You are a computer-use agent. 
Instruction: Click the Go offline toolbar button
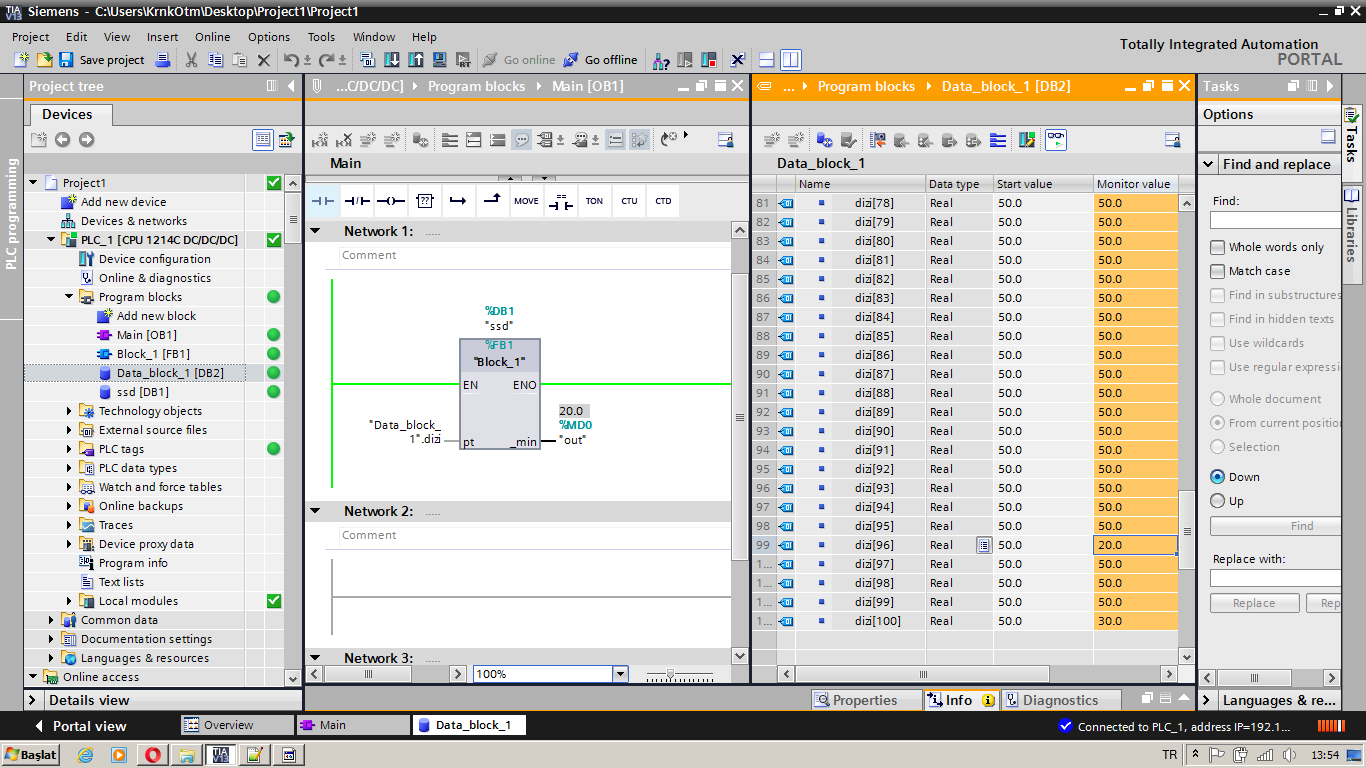pyautogui.click(x=599, y=60)
